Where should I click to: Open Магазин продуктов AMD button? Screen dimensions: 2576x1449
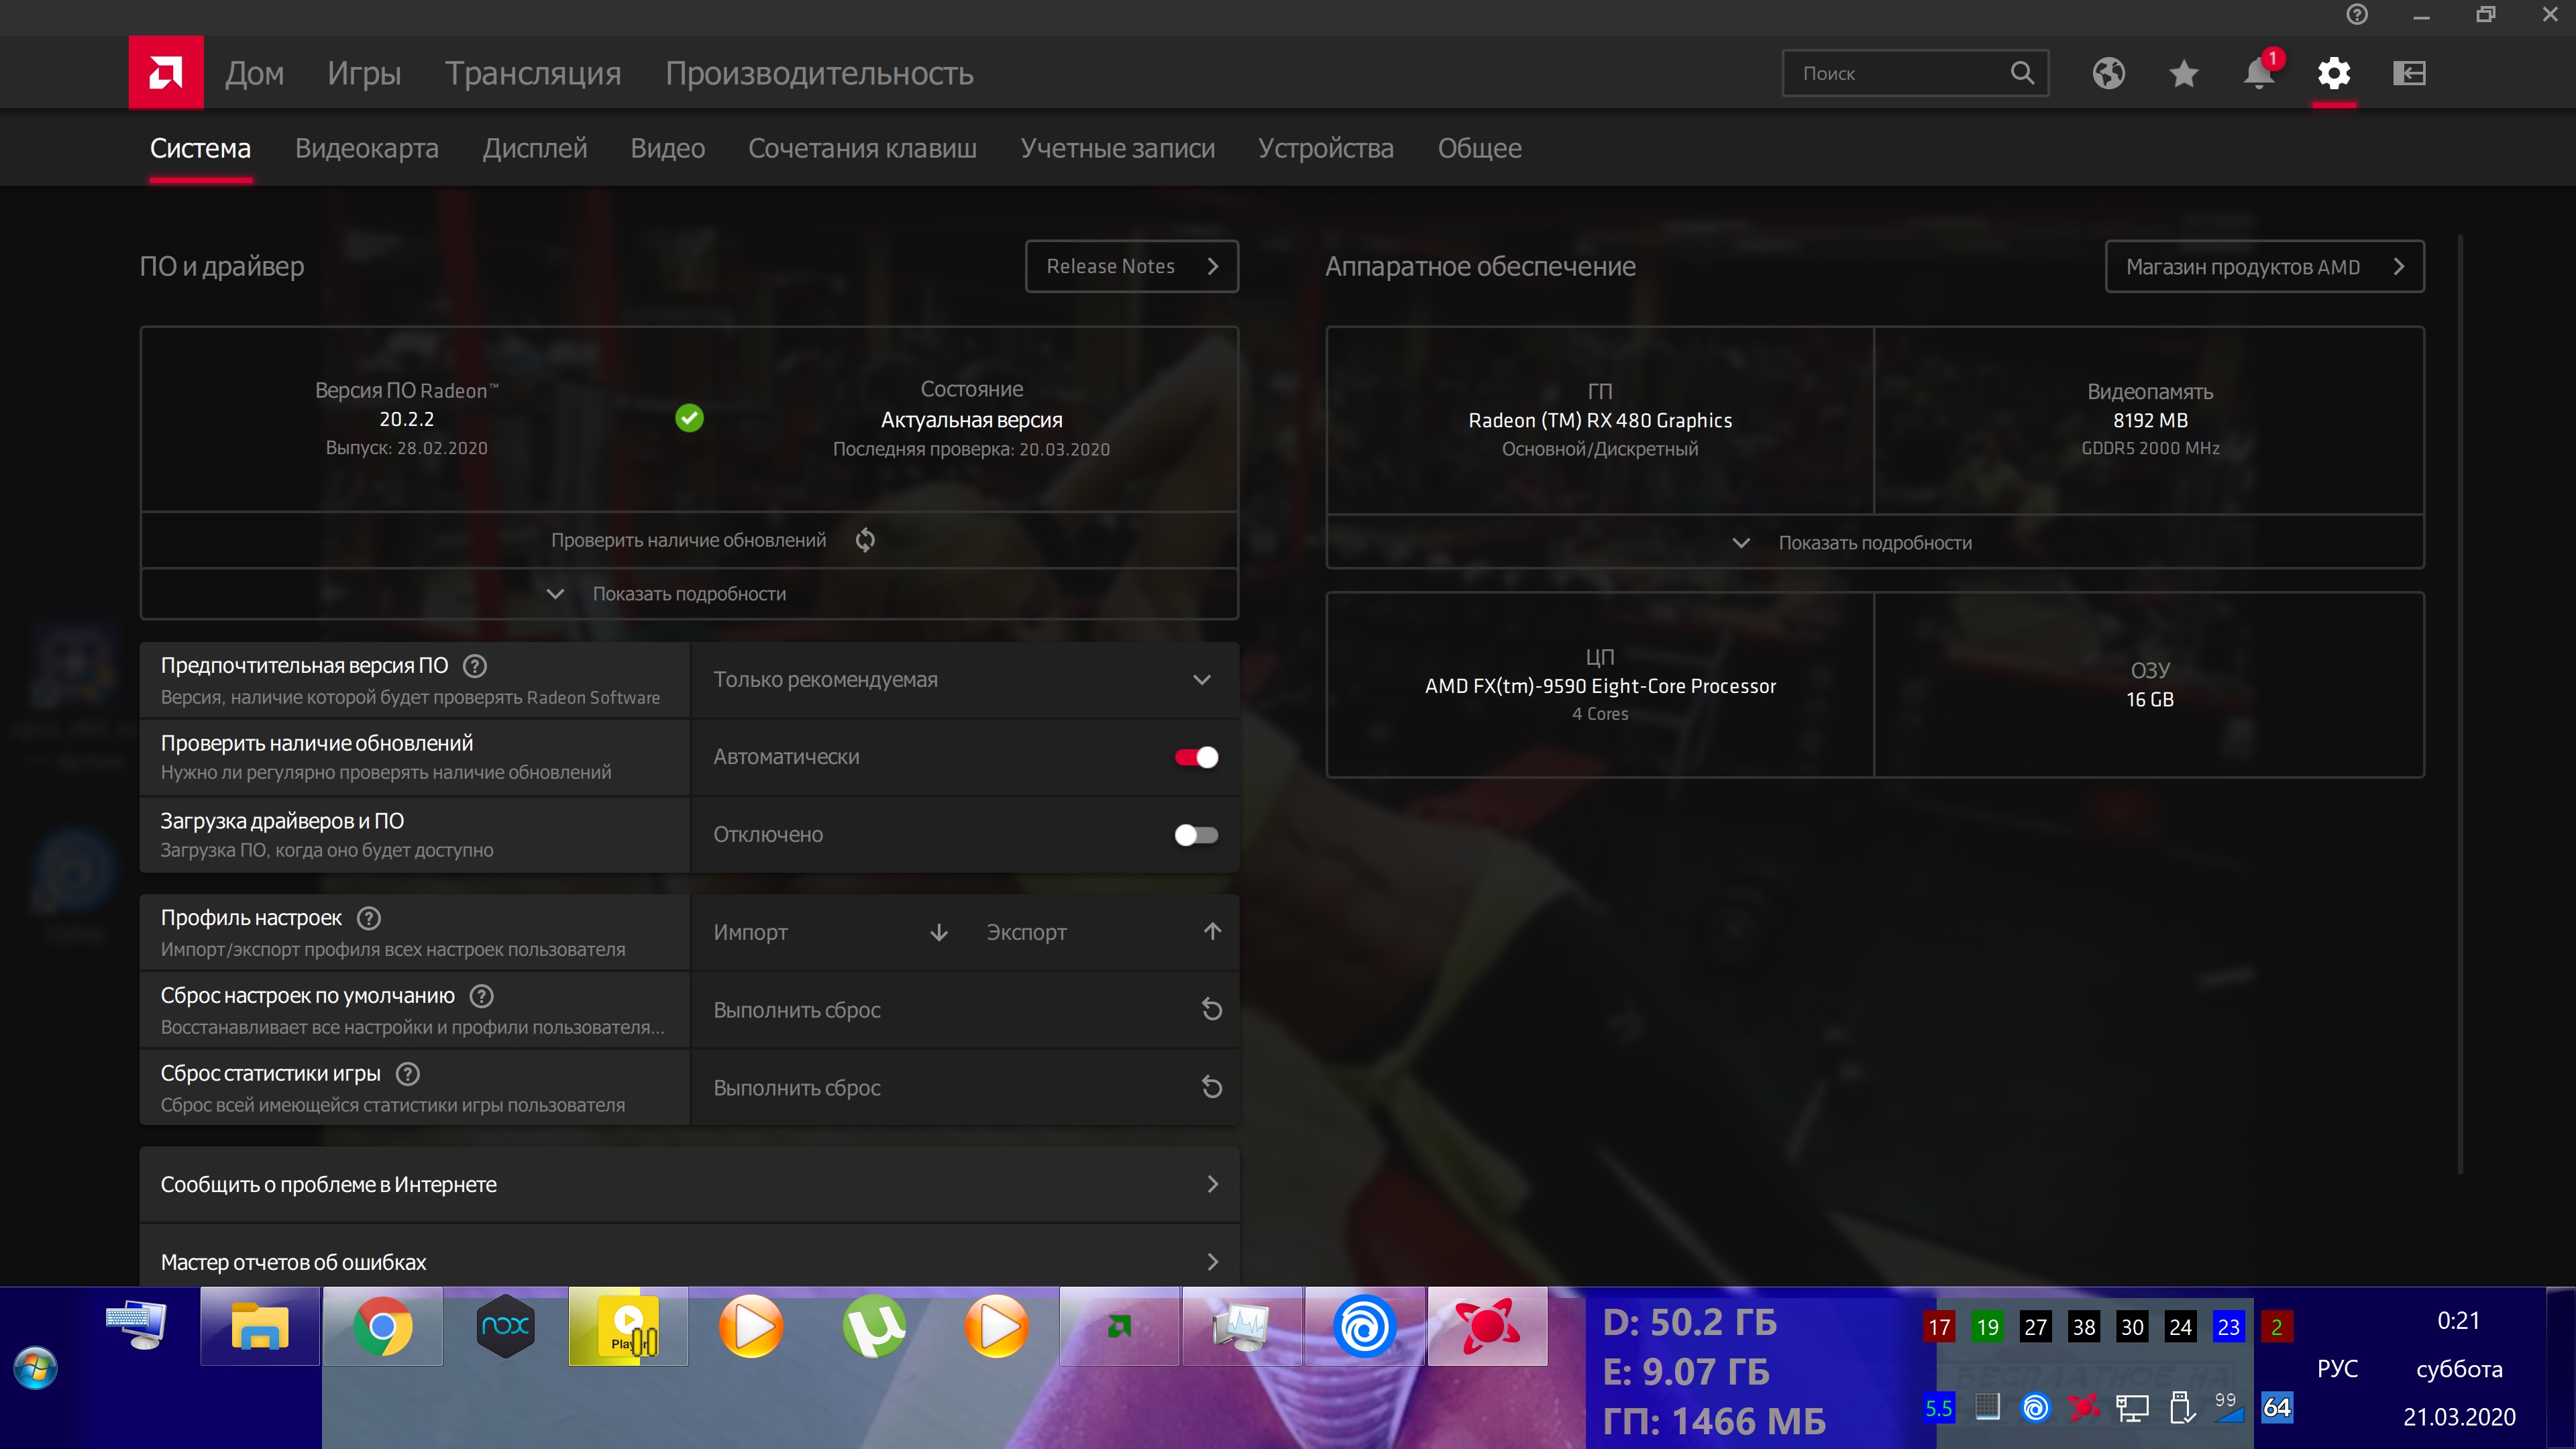[x=2264, y=267]
